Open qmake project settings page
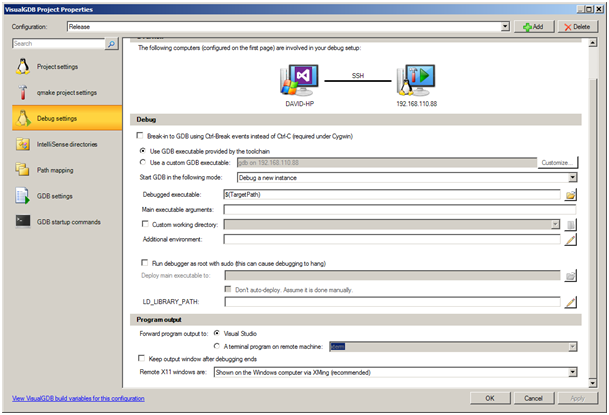609x415 pixels. tap(67, 92)
